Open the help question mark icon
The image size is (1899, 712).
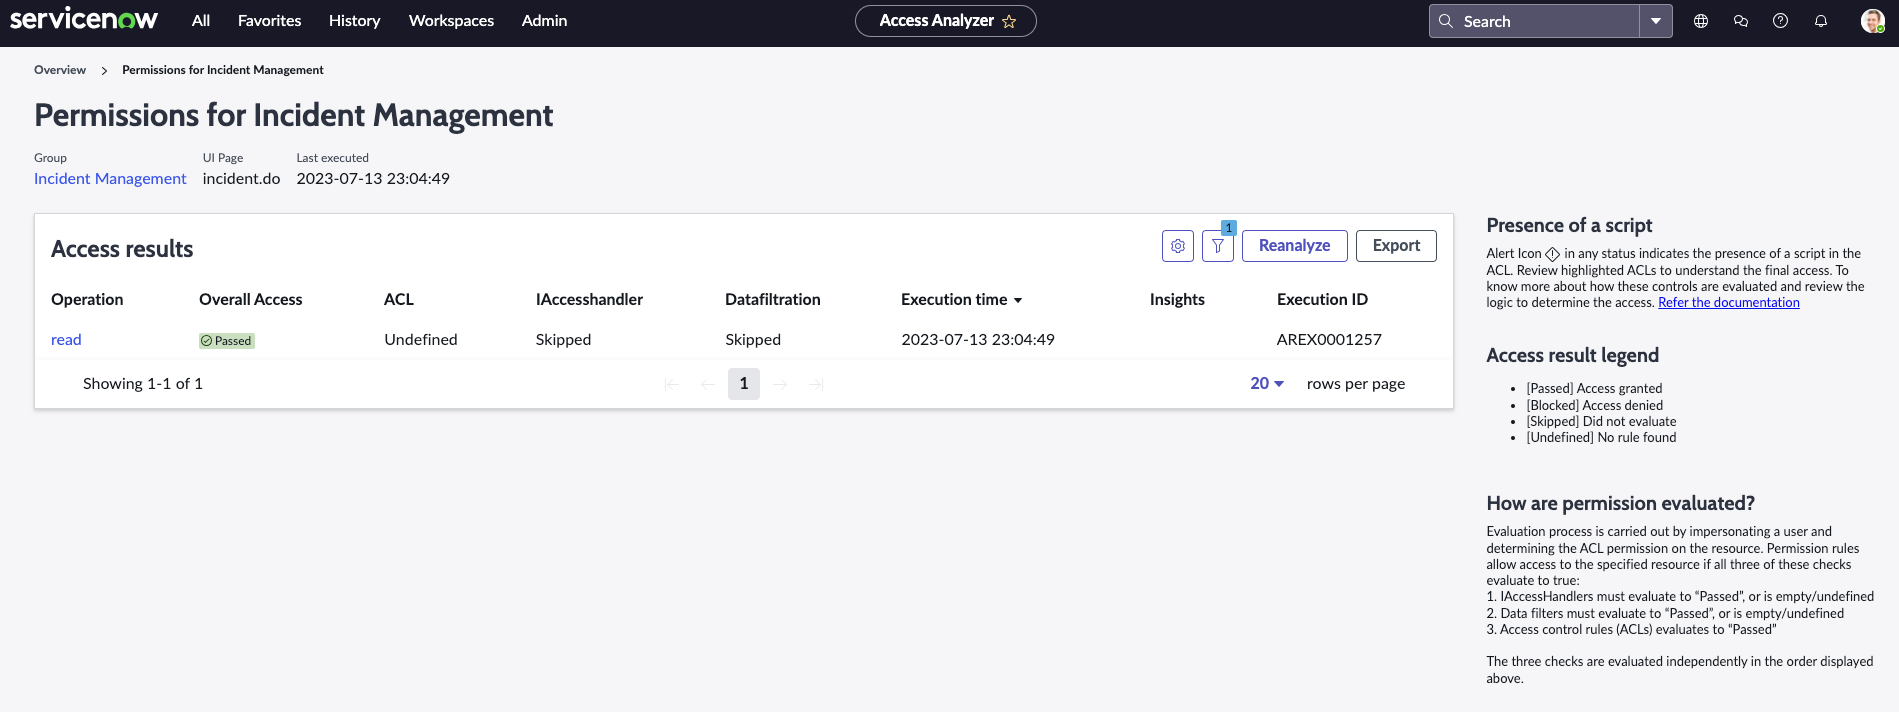[x=1781, y=21]
